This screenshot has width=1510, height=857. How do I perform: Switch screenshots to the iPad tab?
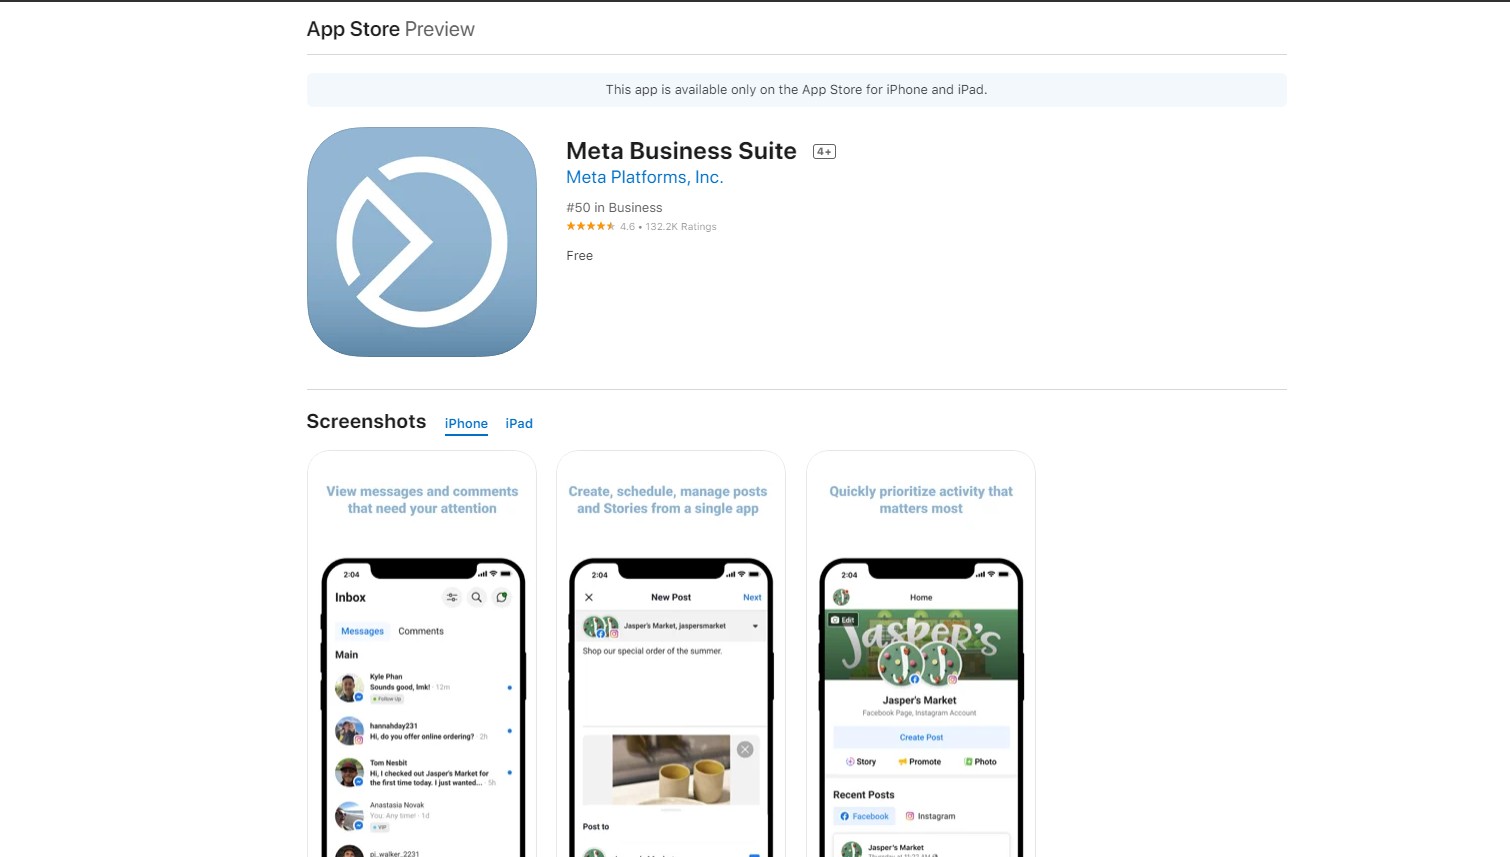coord(519,424)
